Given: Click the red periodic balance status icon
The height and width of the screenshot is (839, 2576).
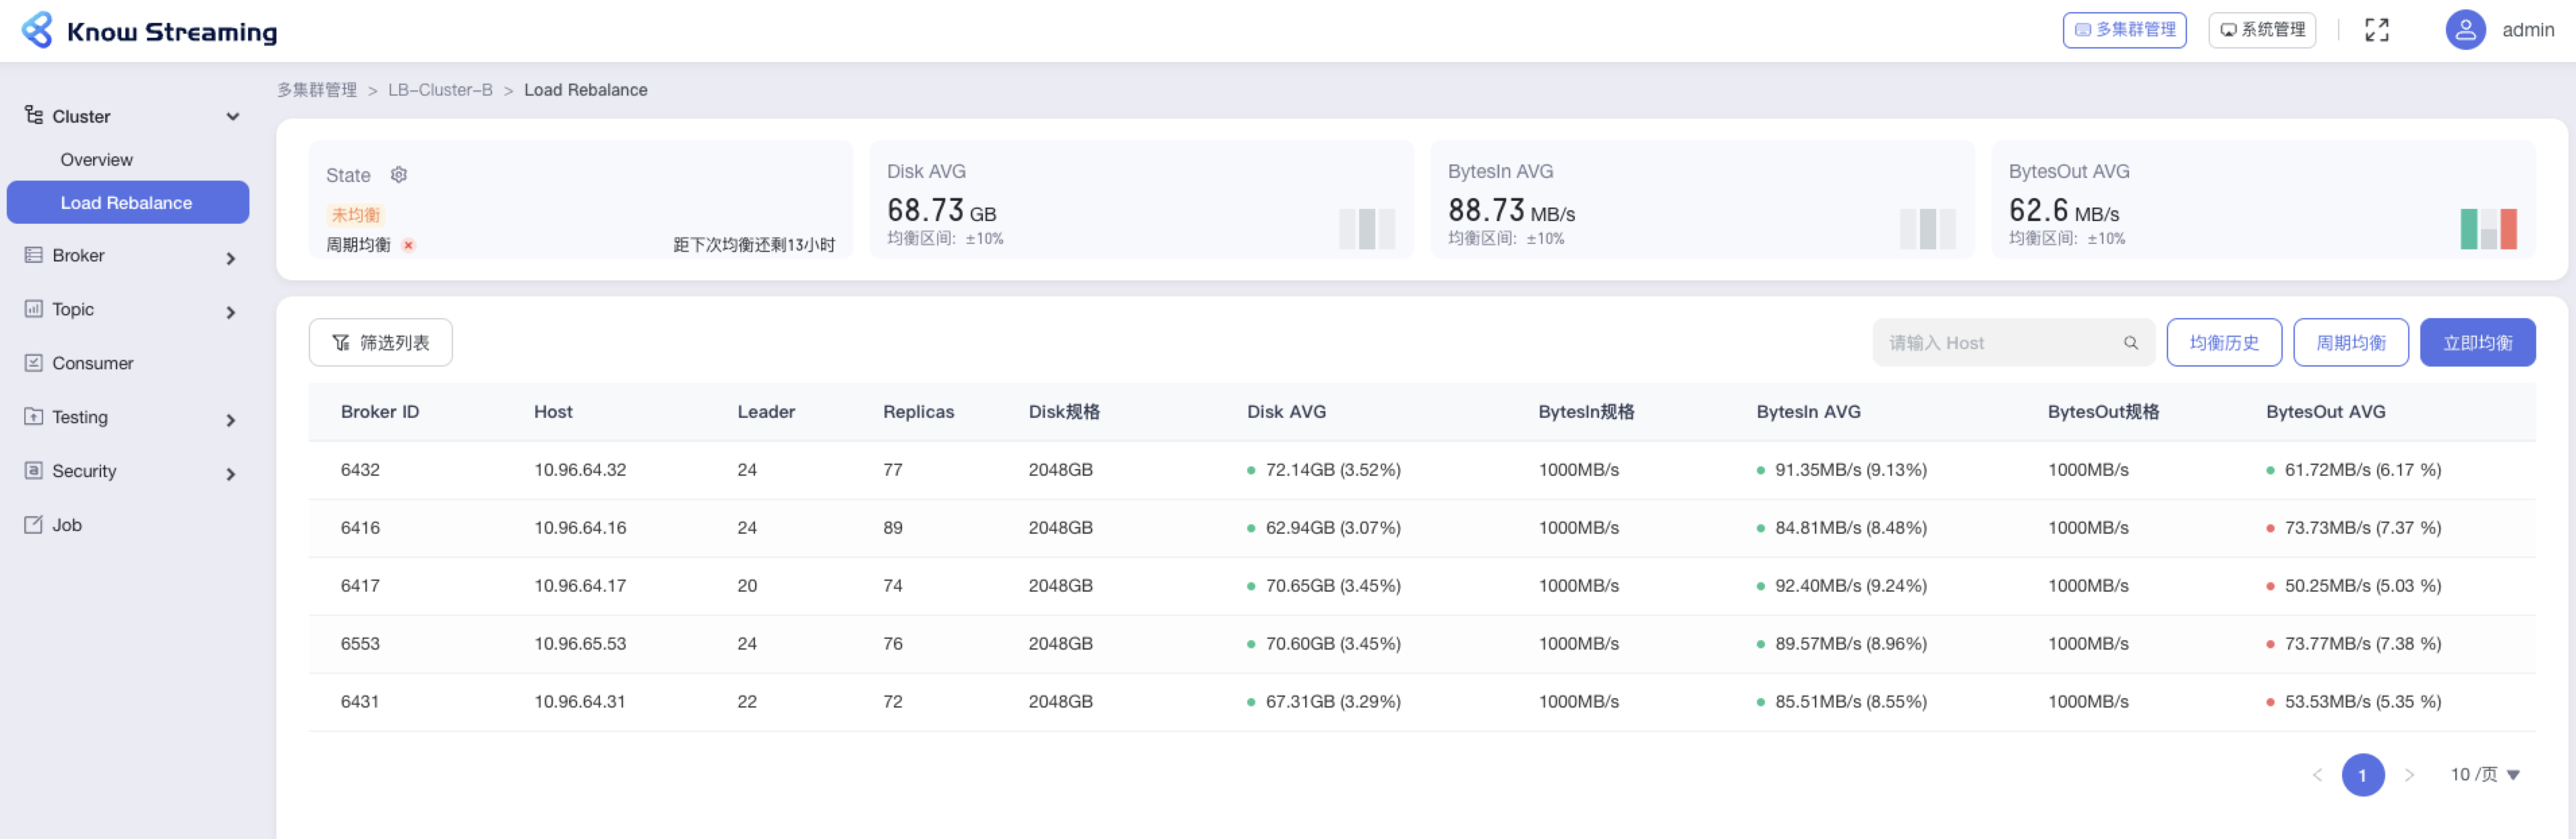Looking at the screenshot, I should (408, 245).
